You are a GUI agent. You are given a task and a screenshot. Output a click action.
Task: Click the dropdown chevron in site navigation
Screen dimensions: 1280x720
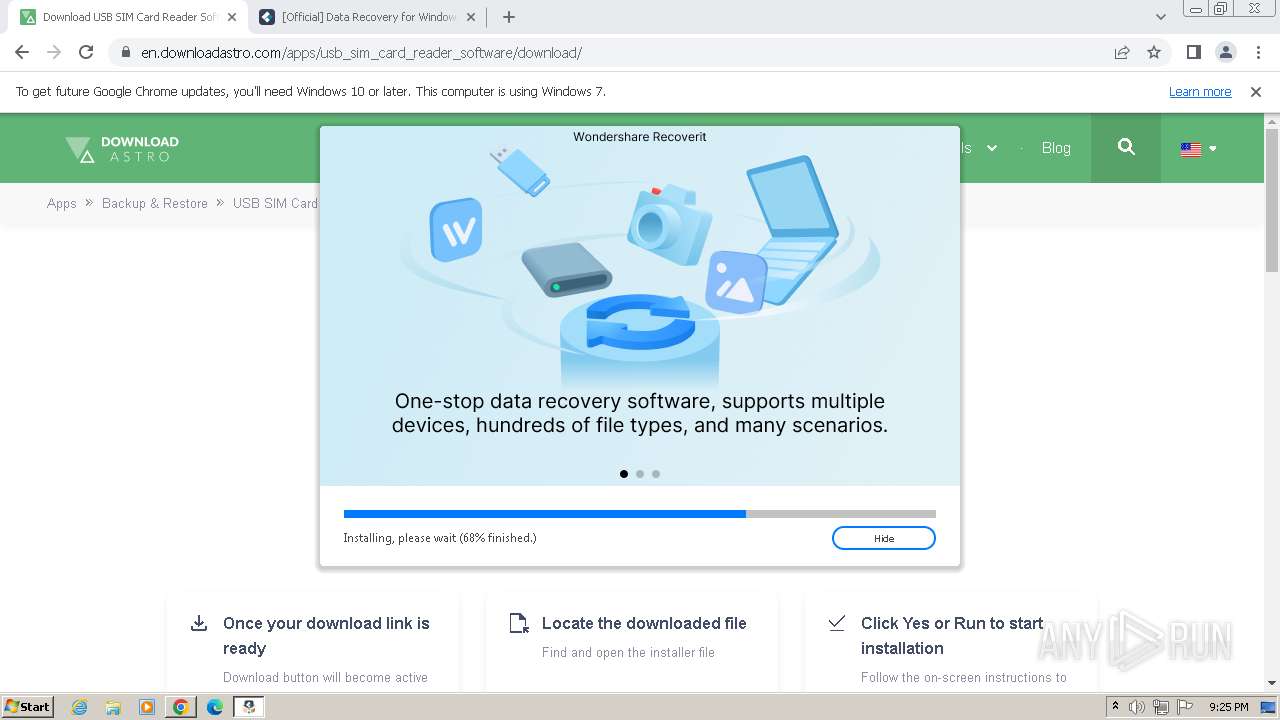click(x=992, y=148)
